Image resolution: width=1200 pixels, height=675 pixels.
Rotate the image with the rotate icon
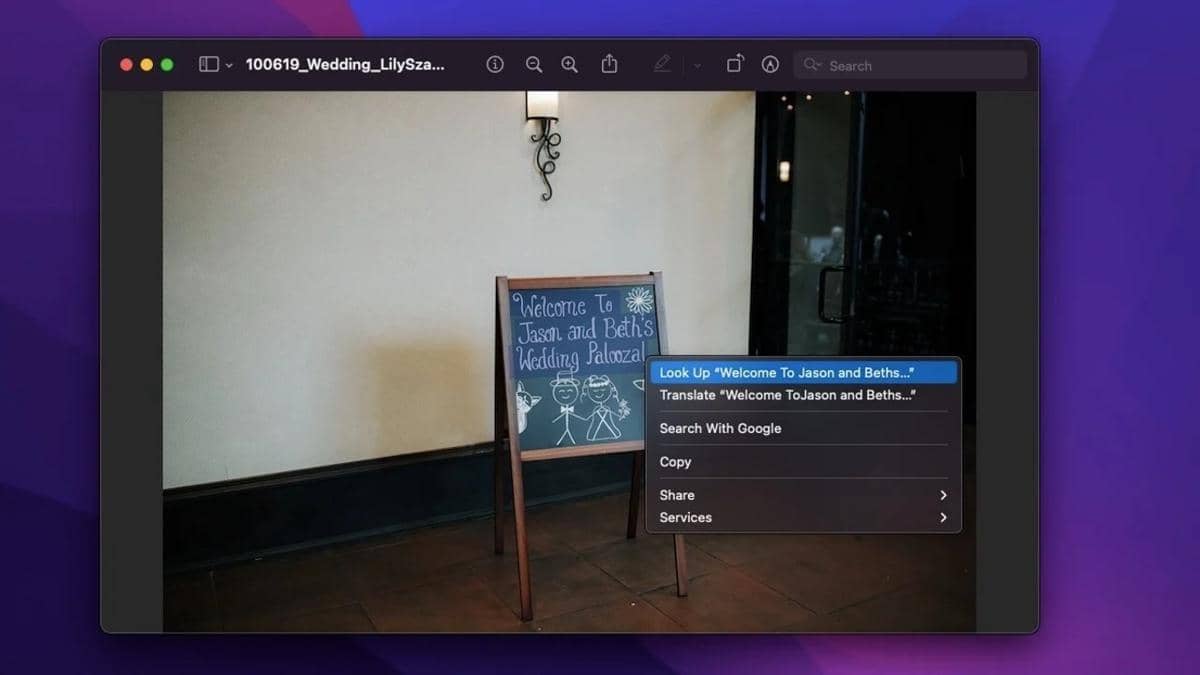(x=735, y=64)
